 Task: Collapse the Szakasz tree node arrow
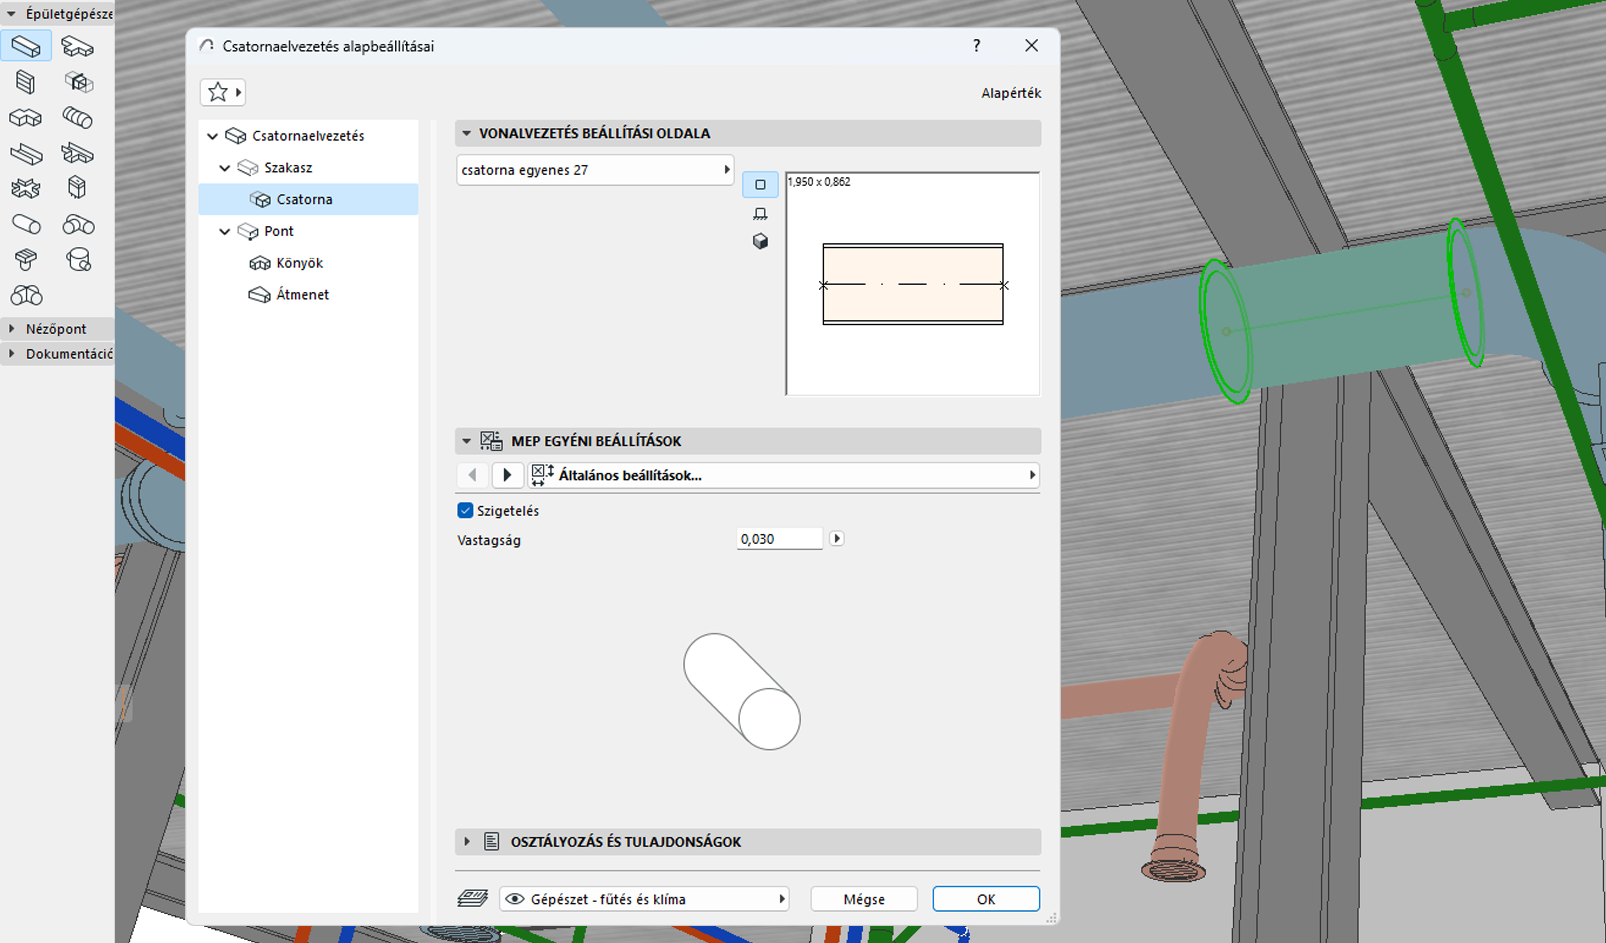(225, 168)
